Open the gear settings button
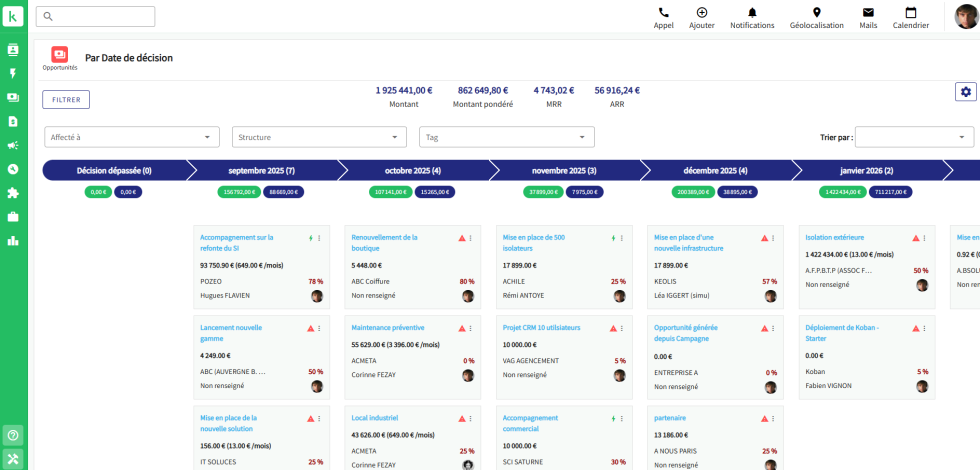Screen dimensions: 980x470 965,92
